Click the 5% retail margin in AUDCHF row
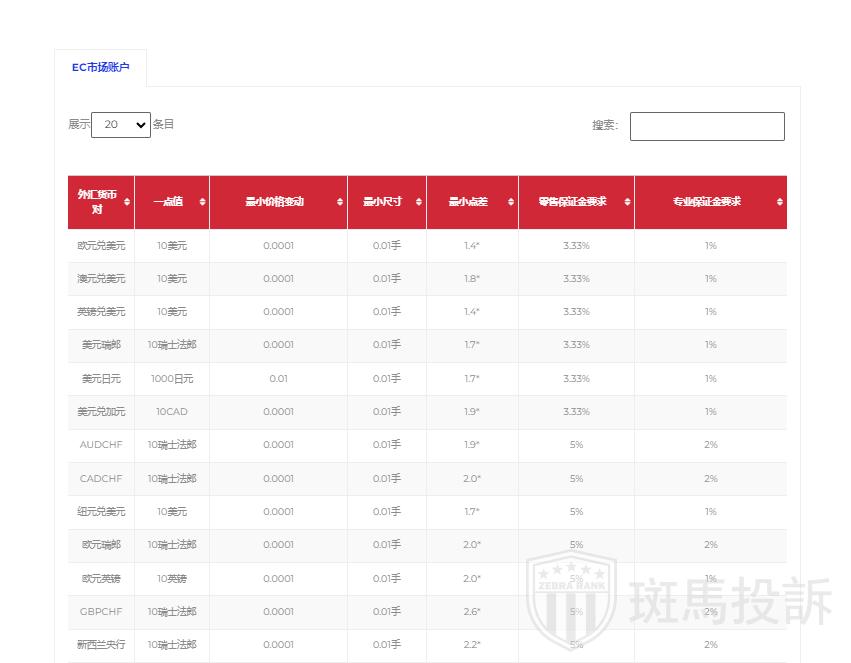The height and width of the screenshot is (663, 851). (x=576, y=445)
